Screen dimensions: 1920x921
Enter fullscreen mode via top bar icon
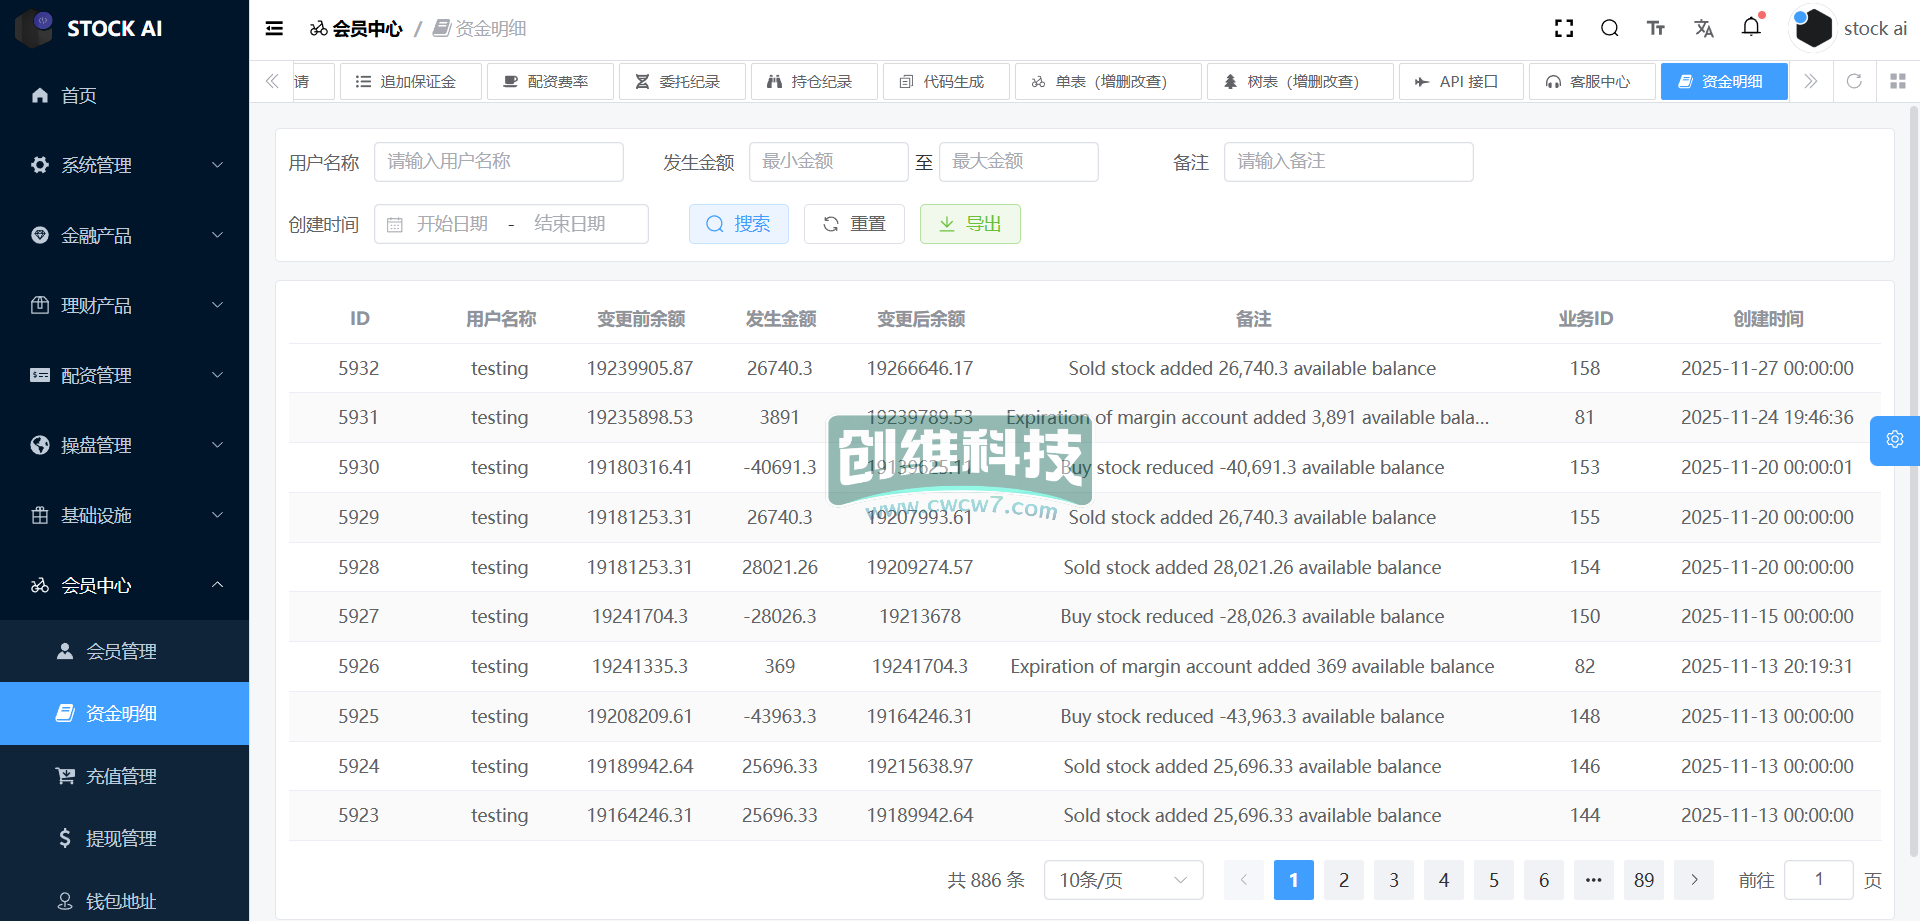pyautogui.click(x=1564, y=29)
